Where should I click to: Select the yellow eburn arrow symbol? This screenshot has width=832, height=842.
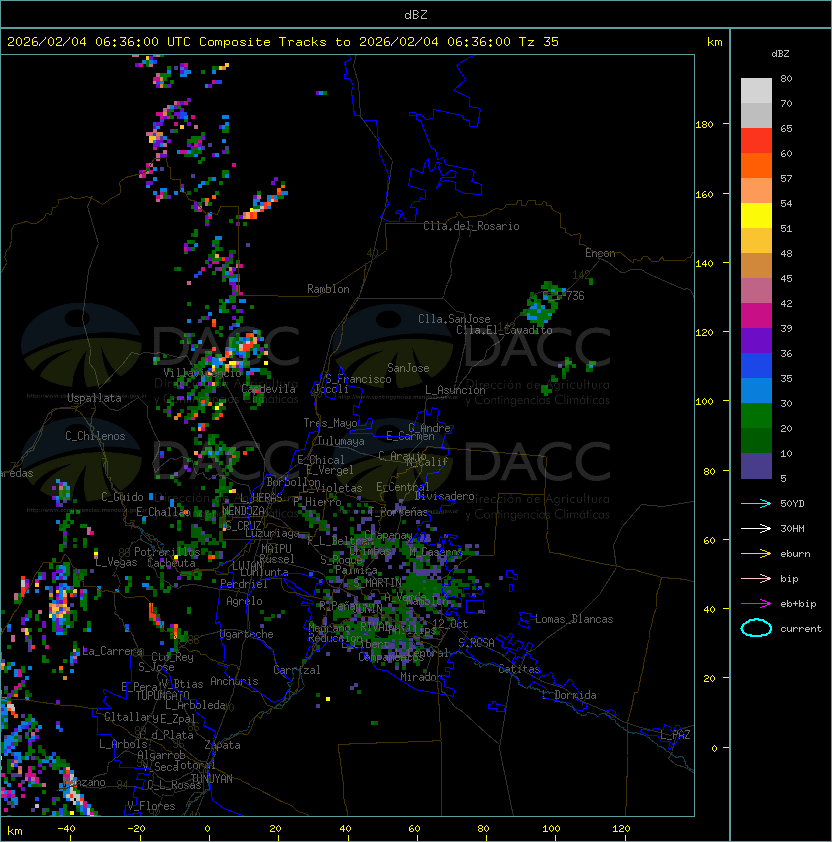point(756,553)
